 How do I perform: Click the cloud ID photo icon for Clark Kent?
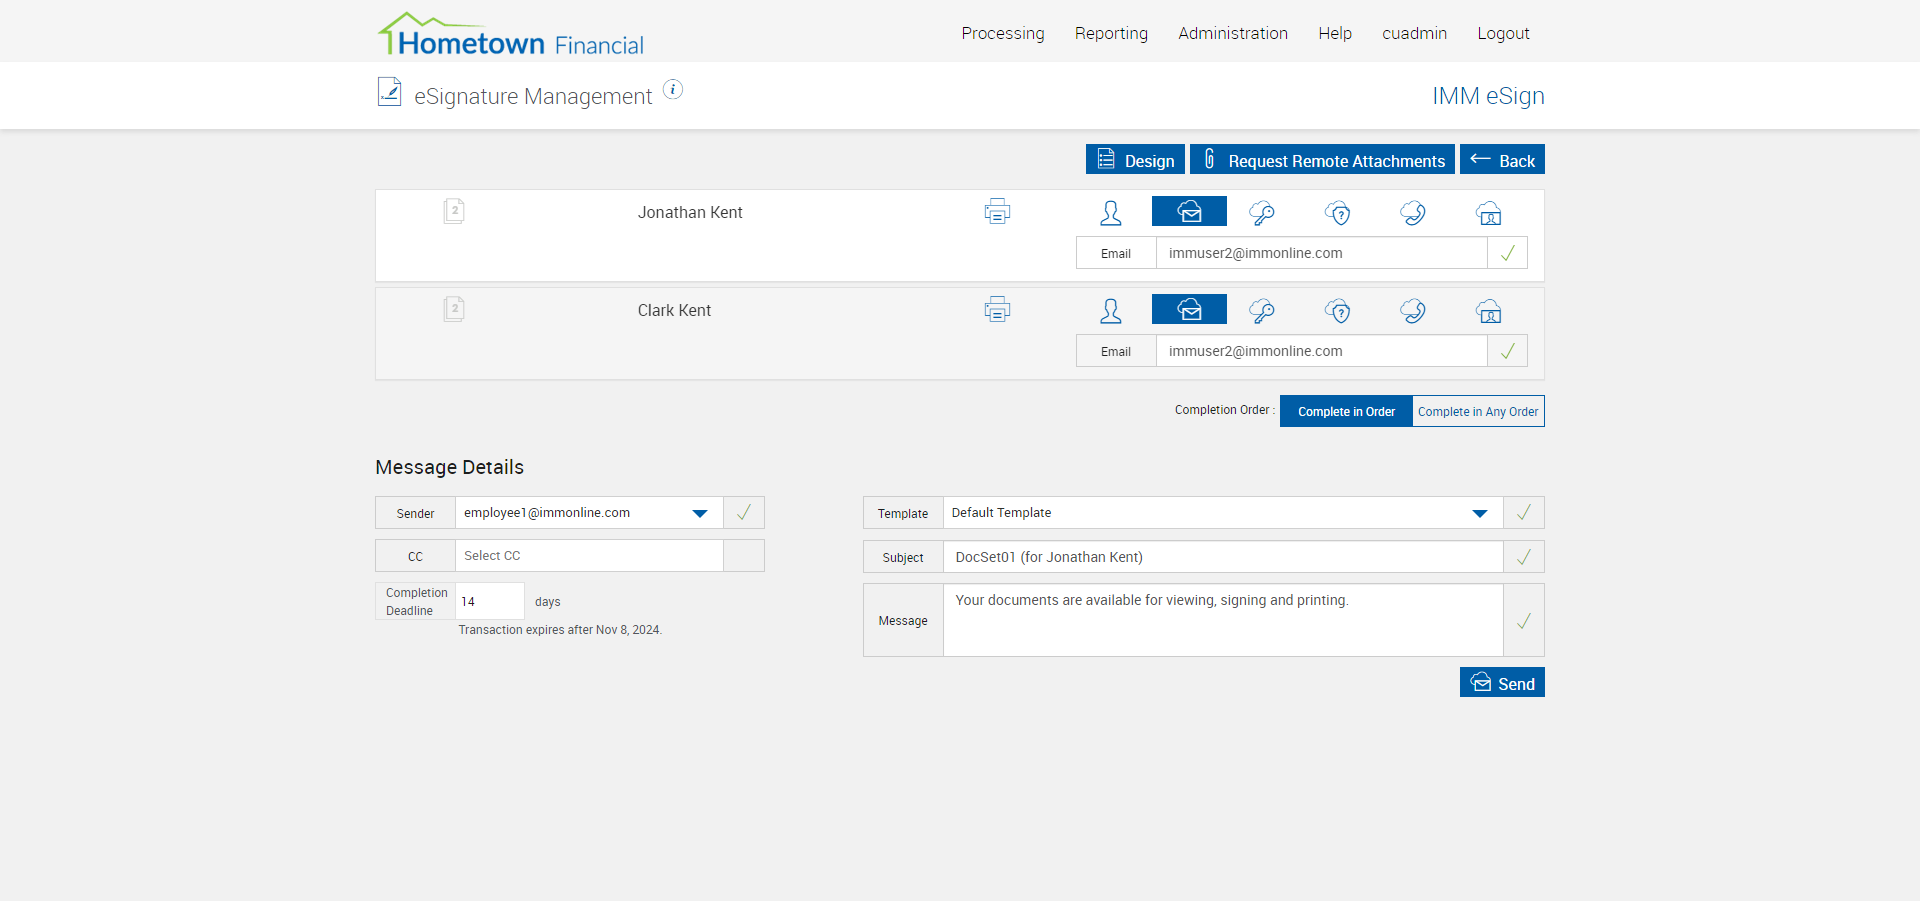1489,310
